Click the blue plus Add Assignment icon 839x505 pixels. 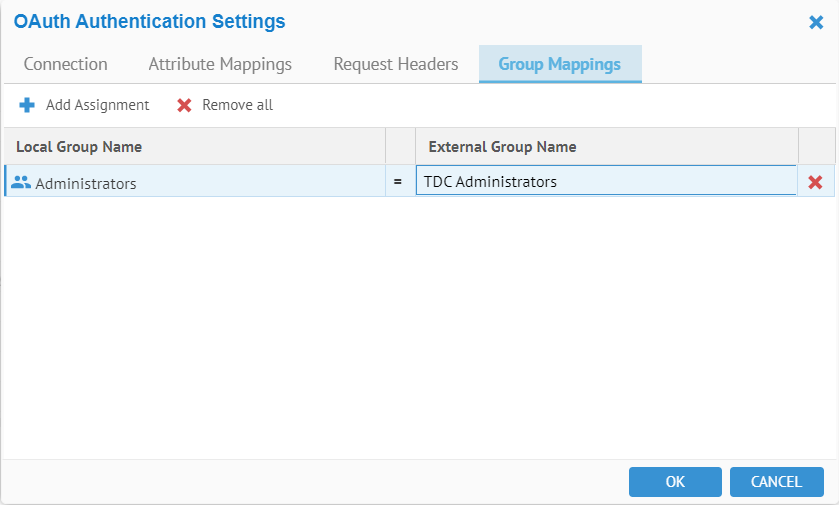pyautogui.click(x=27, y=105)
